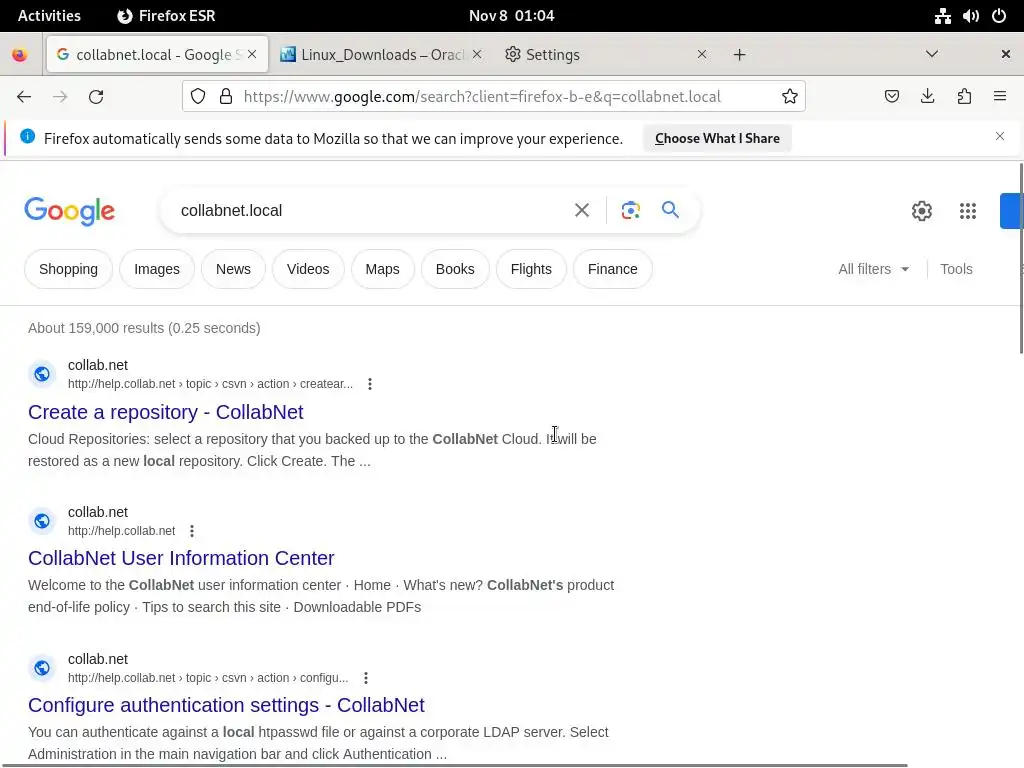
Task: Reload the current page
Action: (96, 97)
